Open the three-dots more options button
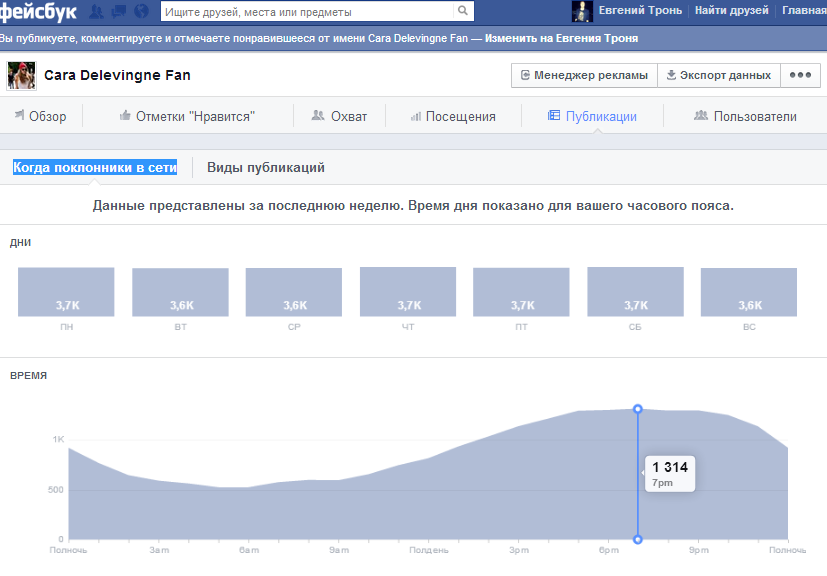The height and width of the screenshot is (576, 827). click(x=799, y=75)
